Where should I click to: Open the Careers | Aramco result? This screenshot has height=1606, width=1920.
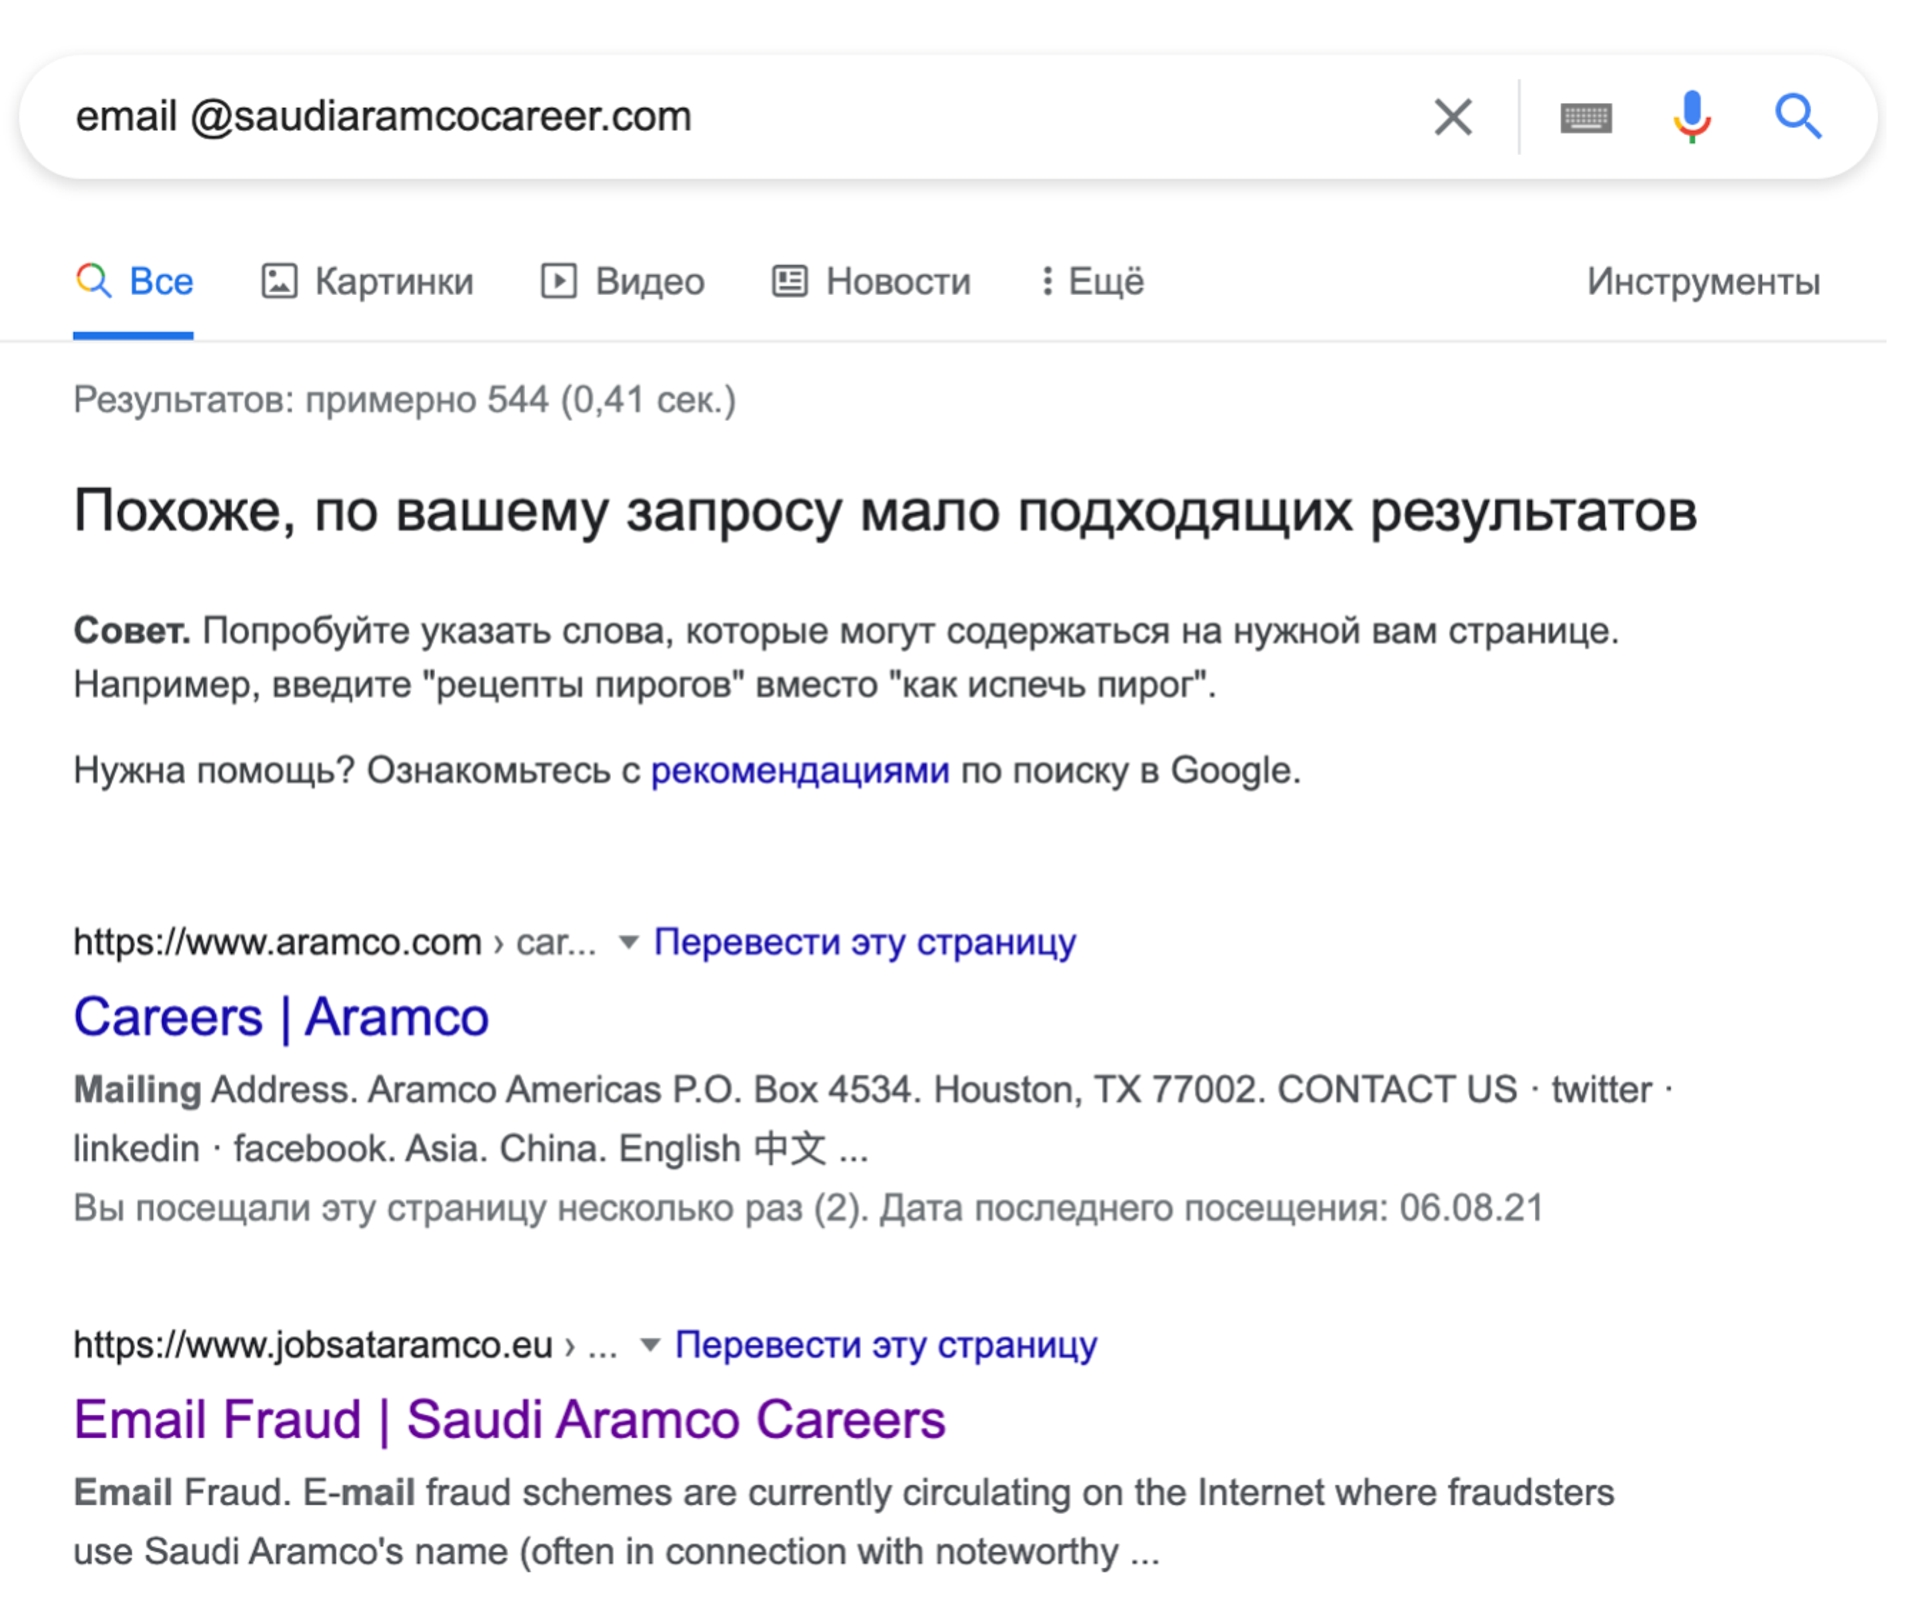(281, 1017)
